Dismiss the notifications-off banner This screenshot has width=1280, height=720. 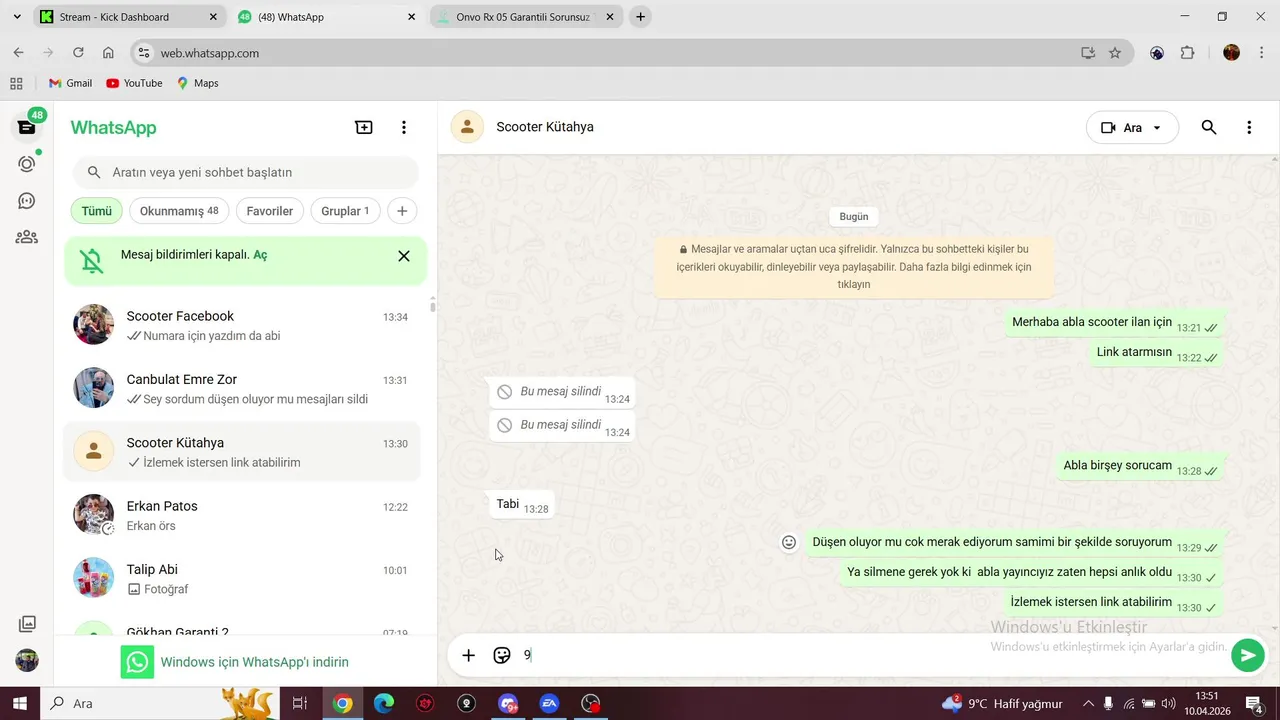tap(404, 256)
